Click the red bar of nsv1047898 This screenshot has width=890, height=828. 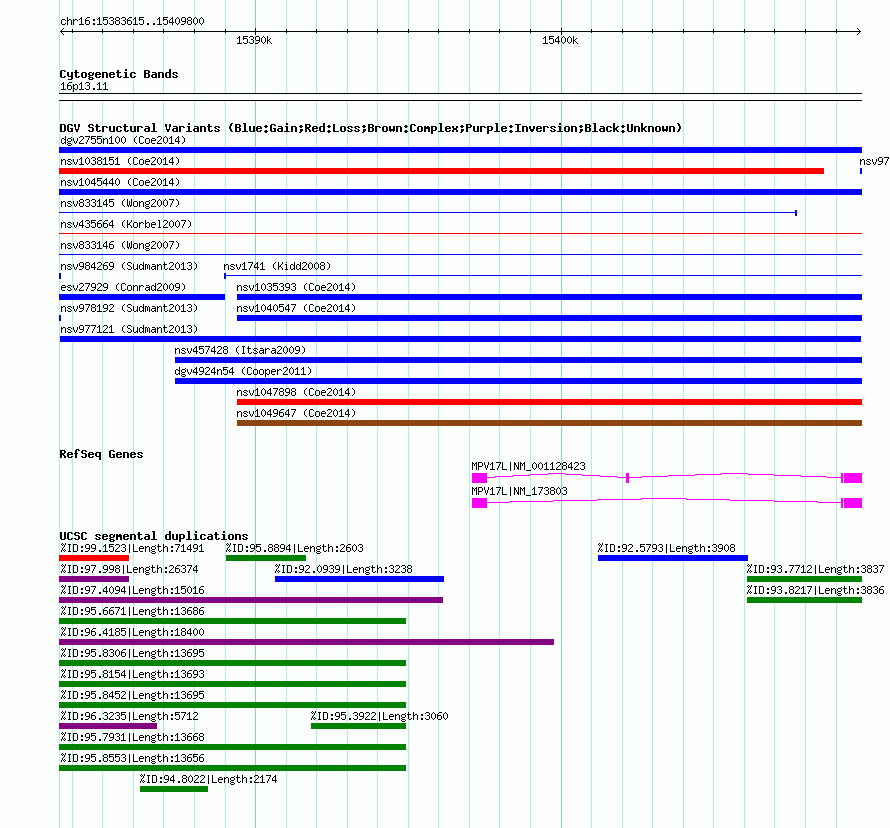pyautogui.click(x=549, y=402)
